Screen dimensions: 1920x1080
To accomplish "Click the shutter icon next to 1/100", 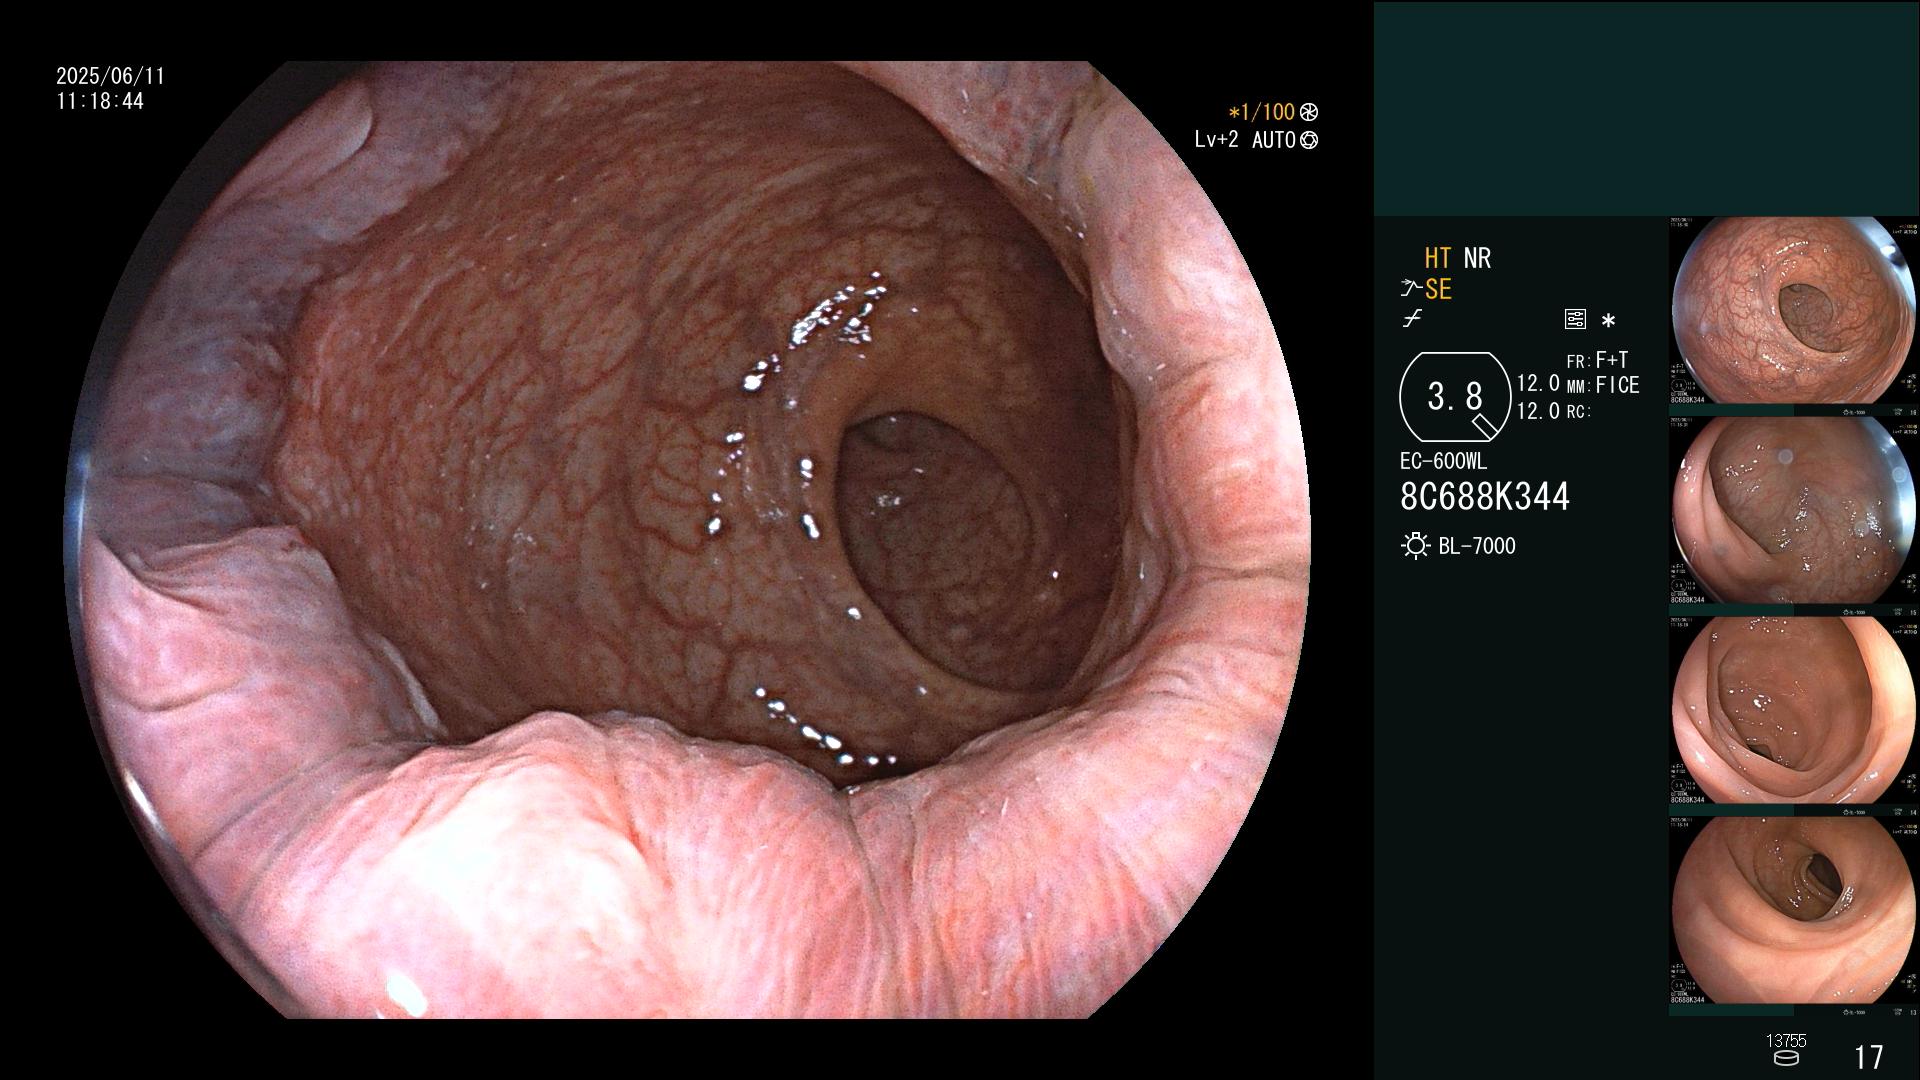I will tap(1309, 113).
